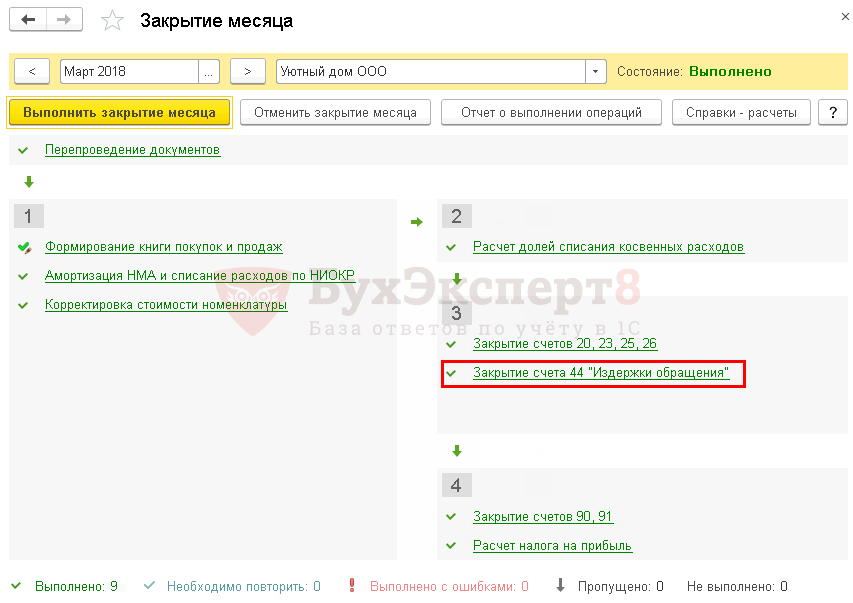Click the Состояние: Выполнено status label
The width and height of the screenshot is (853, 603).
(x=694, y=71)
